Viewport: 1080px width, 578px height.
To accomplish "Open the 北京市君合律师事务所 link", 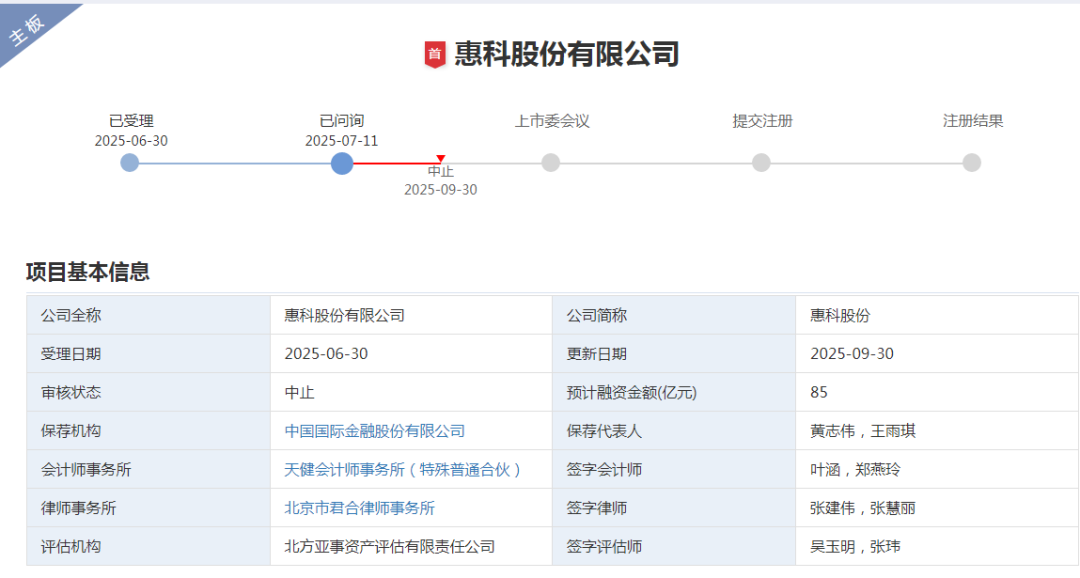I will tap(360, 508).
